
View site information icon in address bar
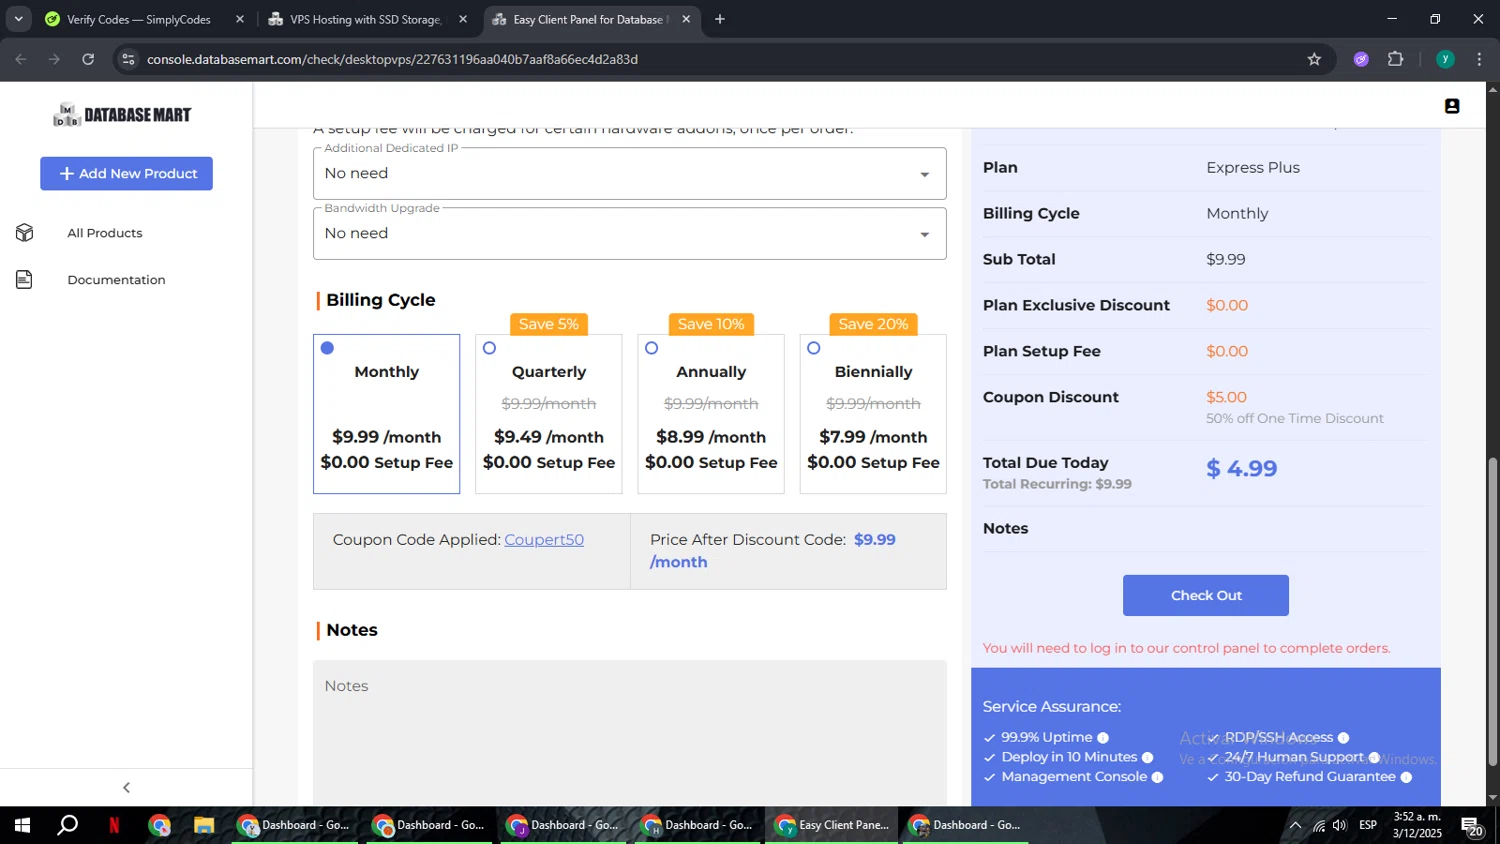[x=127, y=59]
